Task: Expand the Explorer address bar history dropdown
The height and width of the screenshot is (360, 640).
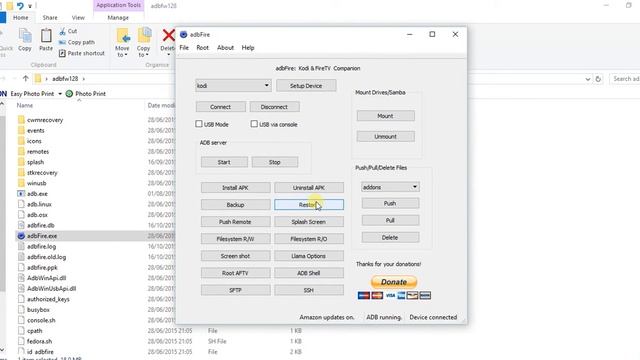Action: click(588, 79)
